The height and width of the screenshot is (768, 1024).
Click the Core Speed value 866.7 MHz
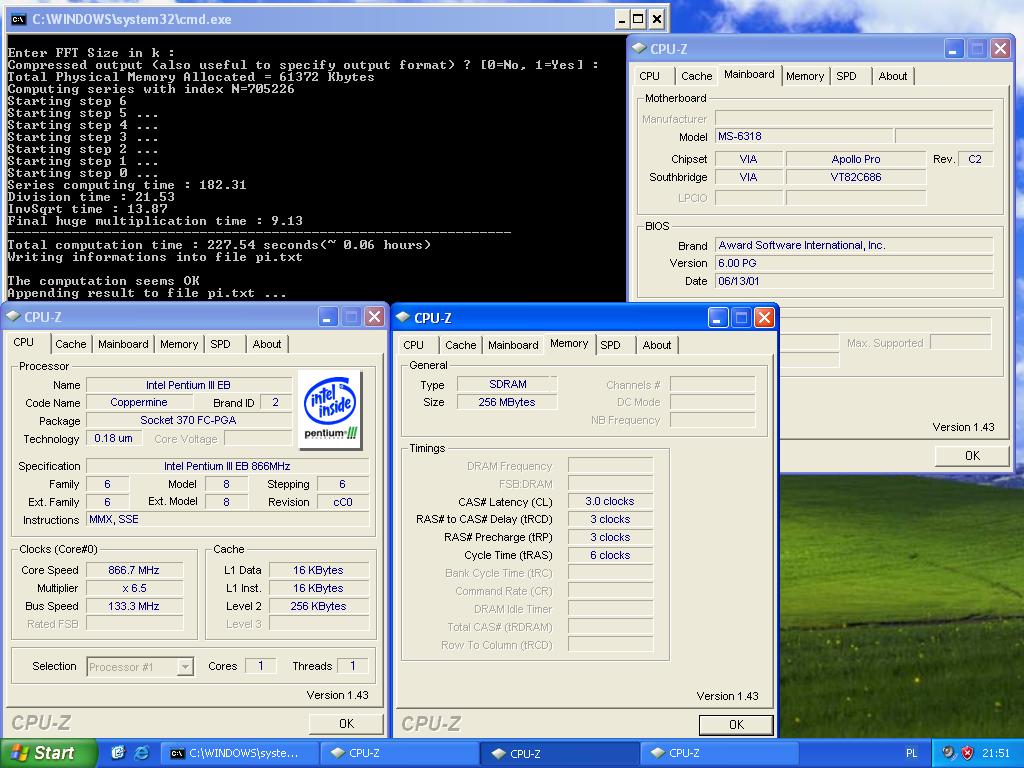[135, 570]
